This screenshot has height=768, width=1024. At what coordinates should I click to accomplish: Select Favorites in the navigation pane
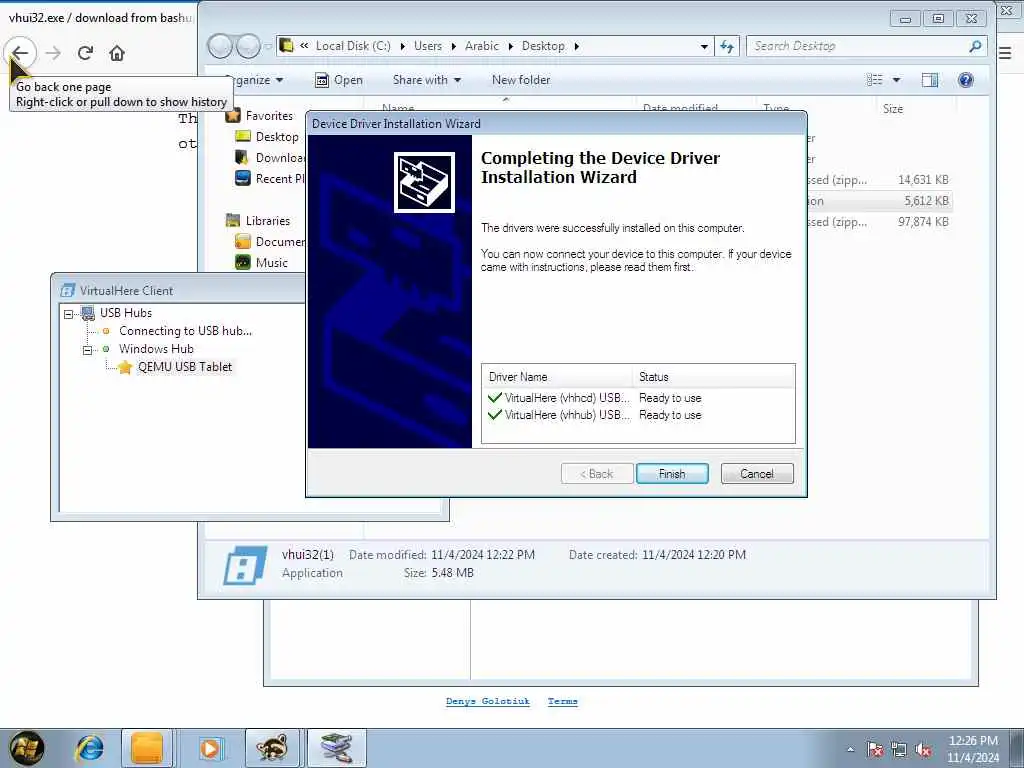click(x=260, y=116)
